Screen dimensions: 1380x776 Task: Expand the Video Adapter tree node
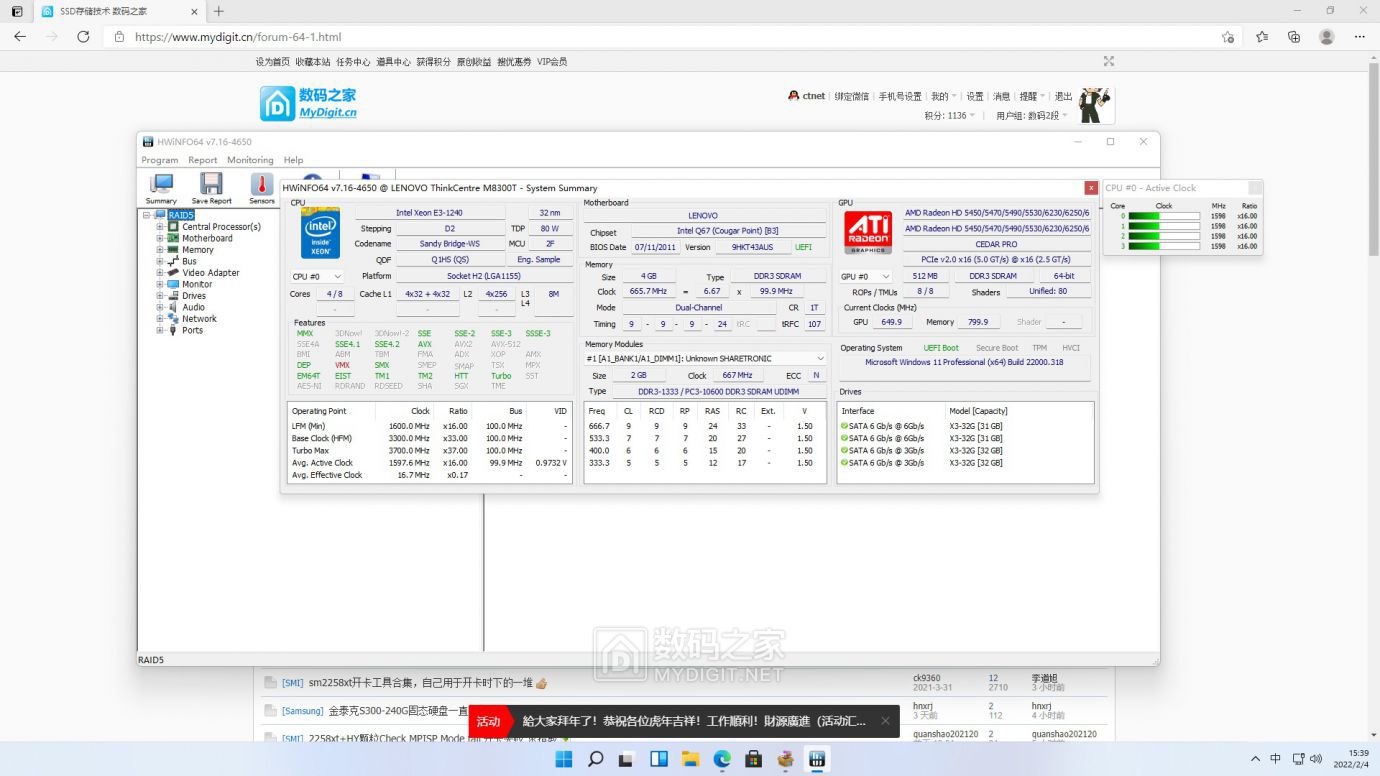pos(160,272)
